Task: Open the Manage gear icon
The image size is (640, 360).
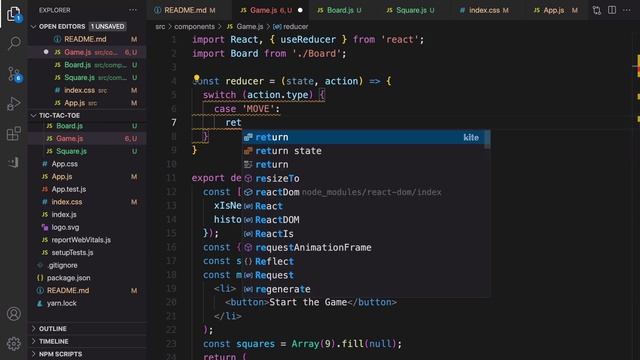Action: tap(13, 344)
